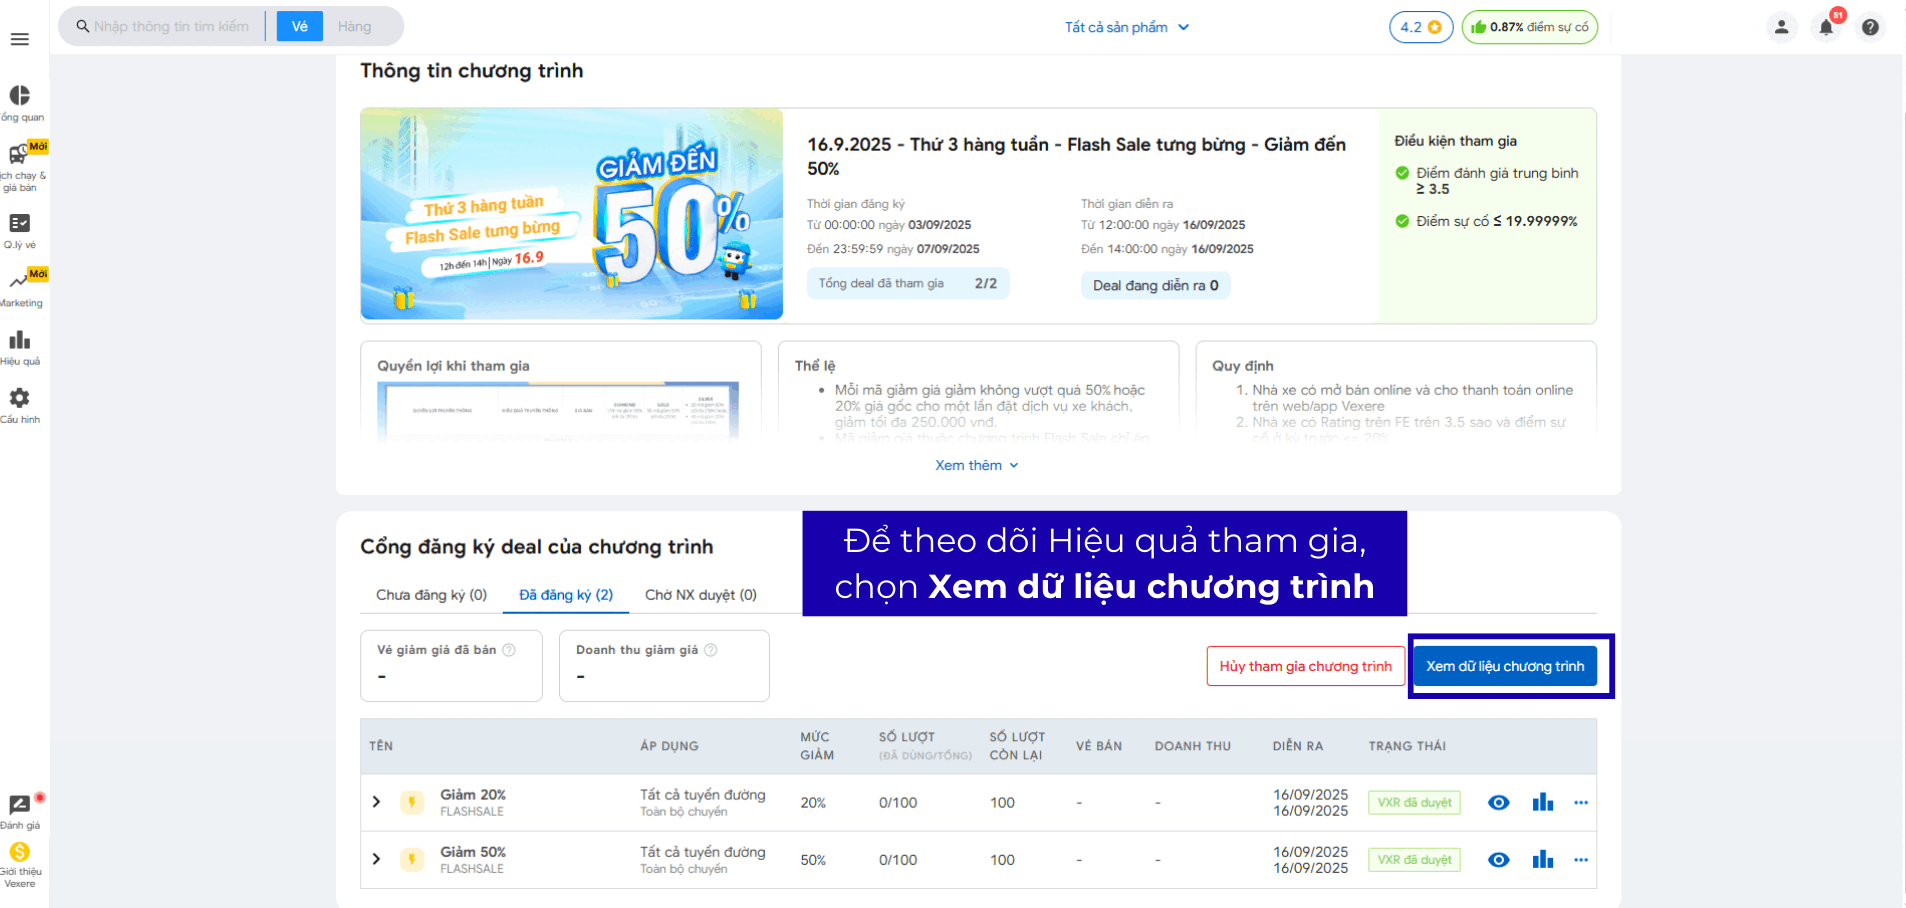Expand Xem thêm to show more details
This screenshot has height=908, width=1906.
976,465
